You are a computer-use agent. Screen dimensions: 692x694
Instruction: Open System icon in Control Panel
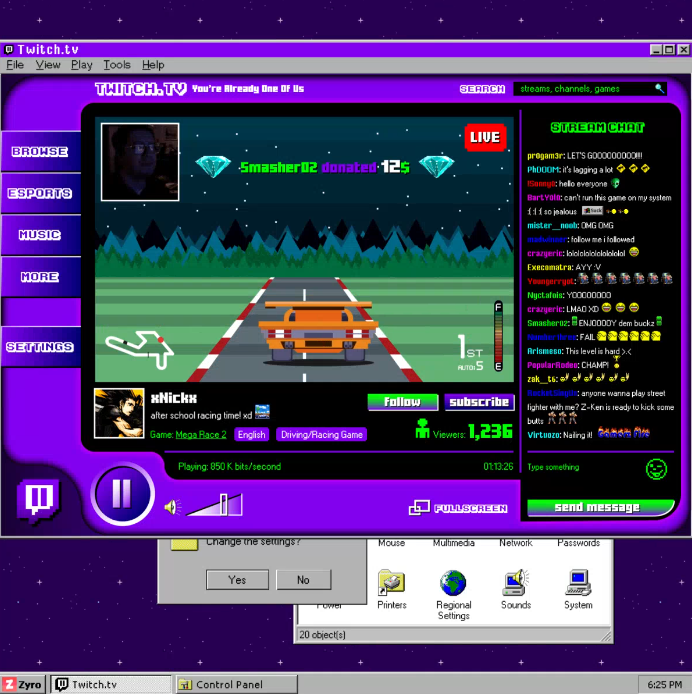tap(578, 589)
